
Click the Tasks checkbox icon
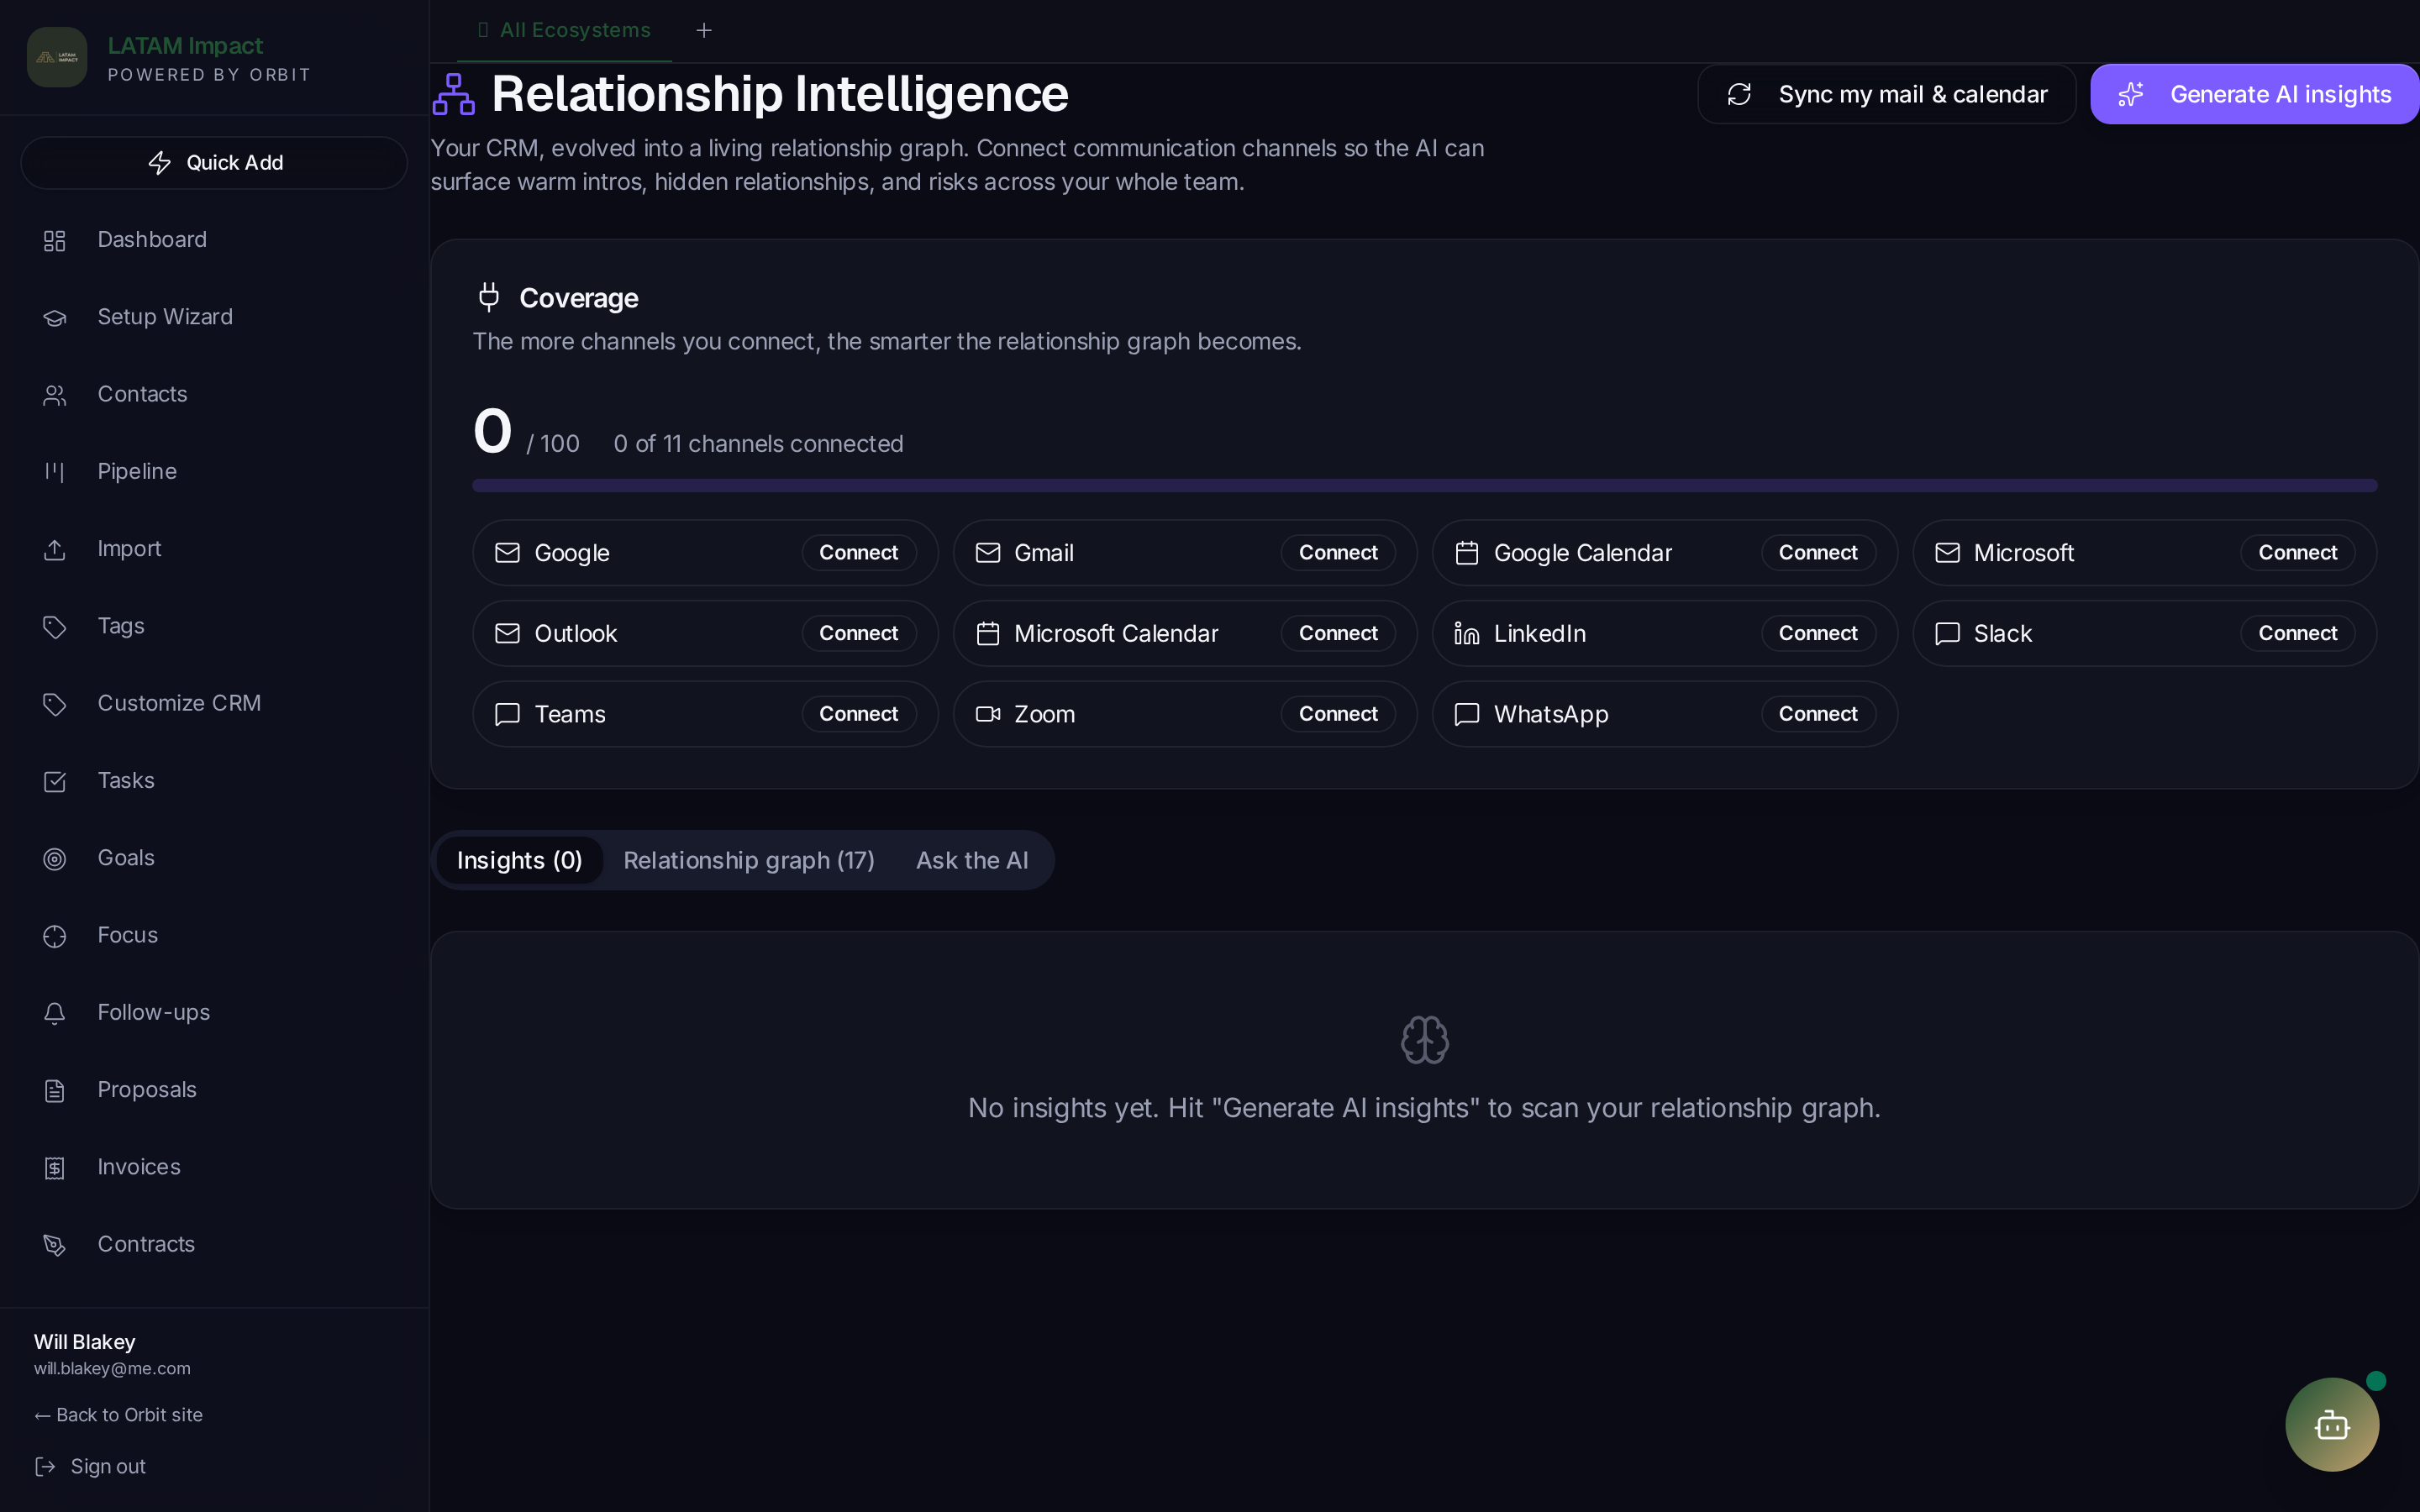tap(55, 781)
